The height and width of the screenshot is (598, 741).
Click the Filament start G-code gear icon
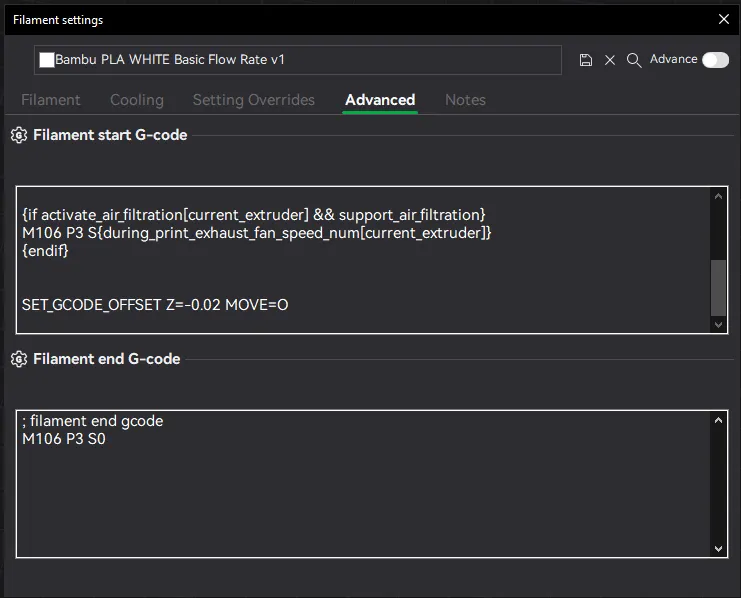[x=19, y=135]
